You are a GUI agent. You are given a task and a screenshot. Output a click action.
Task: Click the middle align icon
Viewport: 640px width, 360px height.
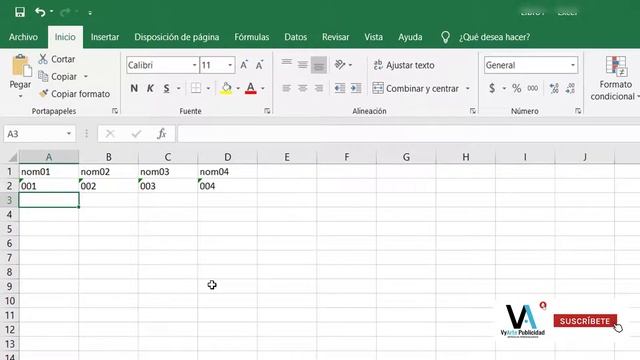302,64
